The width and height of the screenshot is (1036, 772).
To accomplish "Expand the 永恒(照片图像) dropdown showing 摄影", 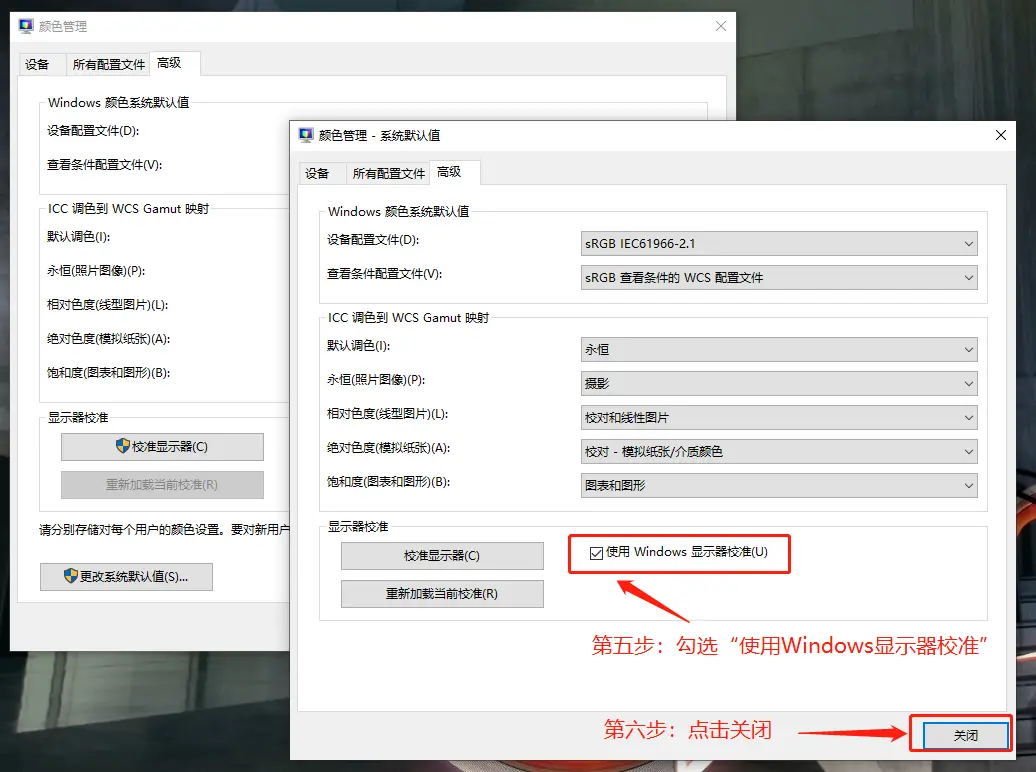I will [x=779, y=383].
